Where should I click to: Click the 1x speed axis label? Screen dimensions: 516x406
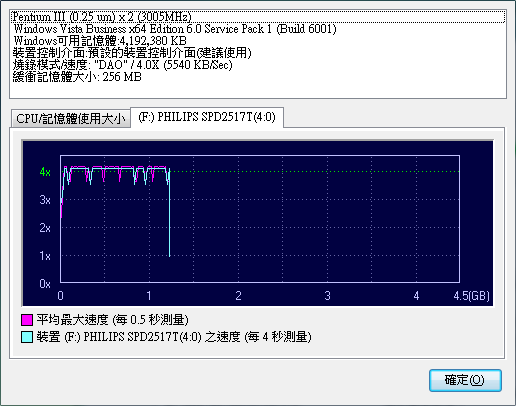pos(45,256)
